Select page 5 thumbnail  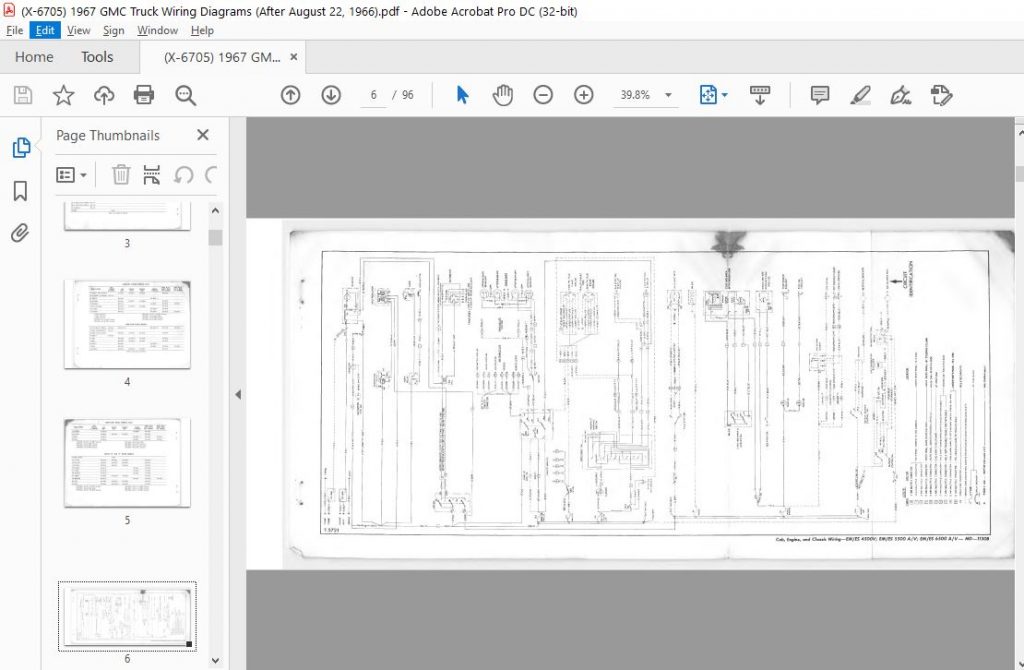(127, 463)
